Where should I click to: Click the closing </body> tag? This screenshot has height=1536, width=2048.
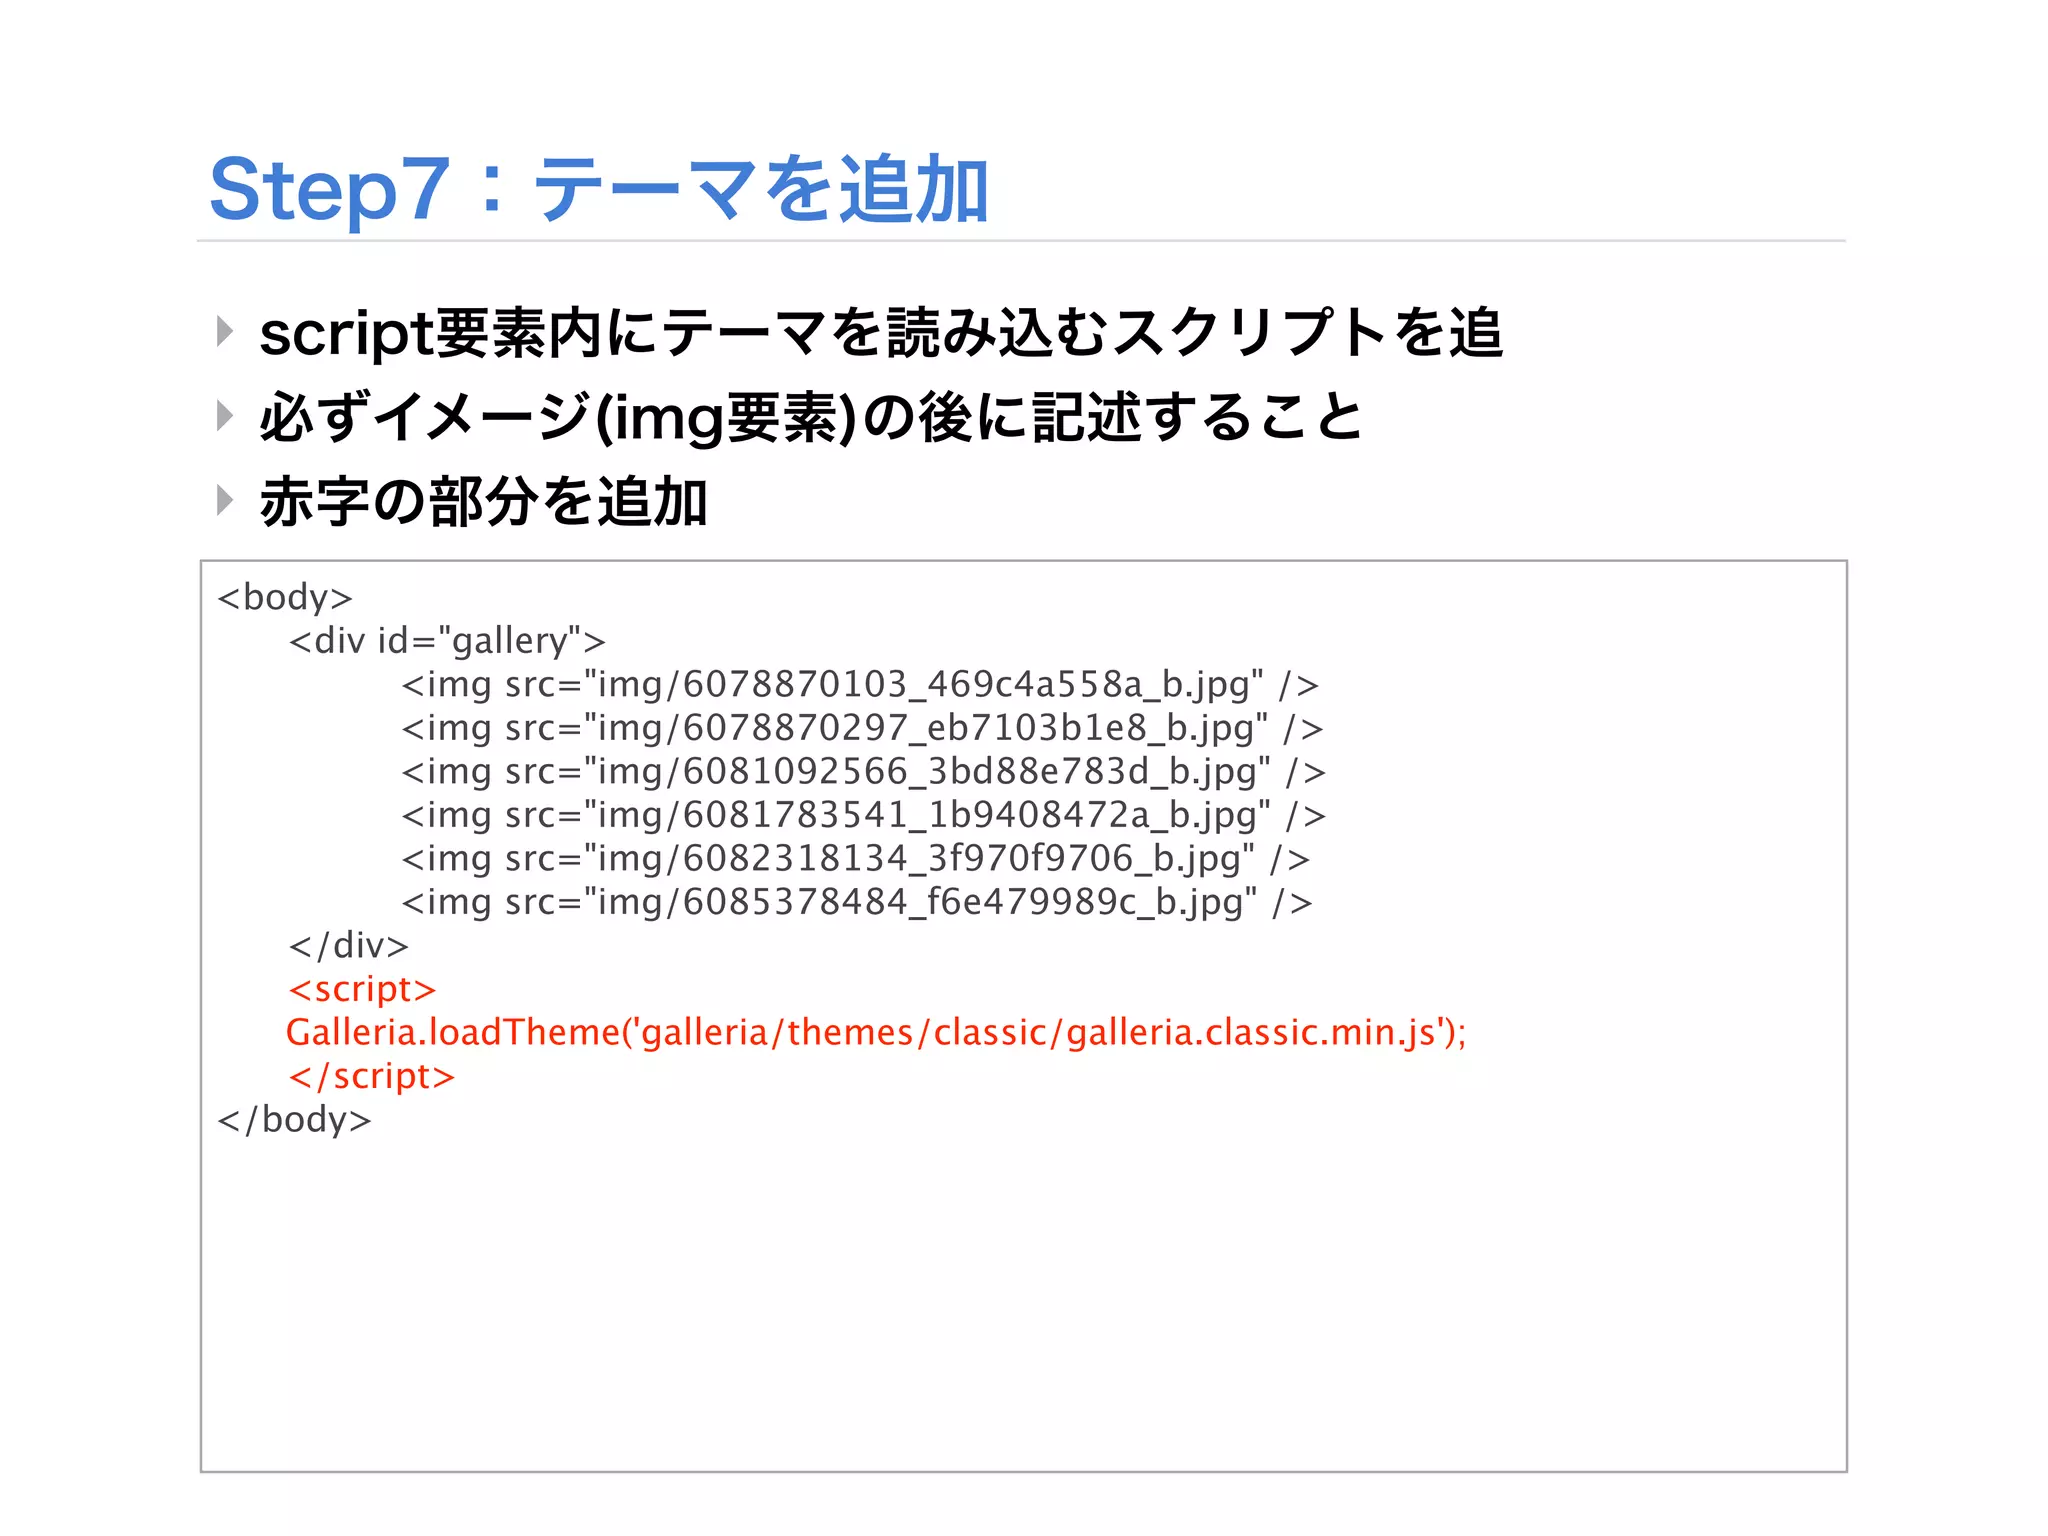click(x=294, y=1120)
